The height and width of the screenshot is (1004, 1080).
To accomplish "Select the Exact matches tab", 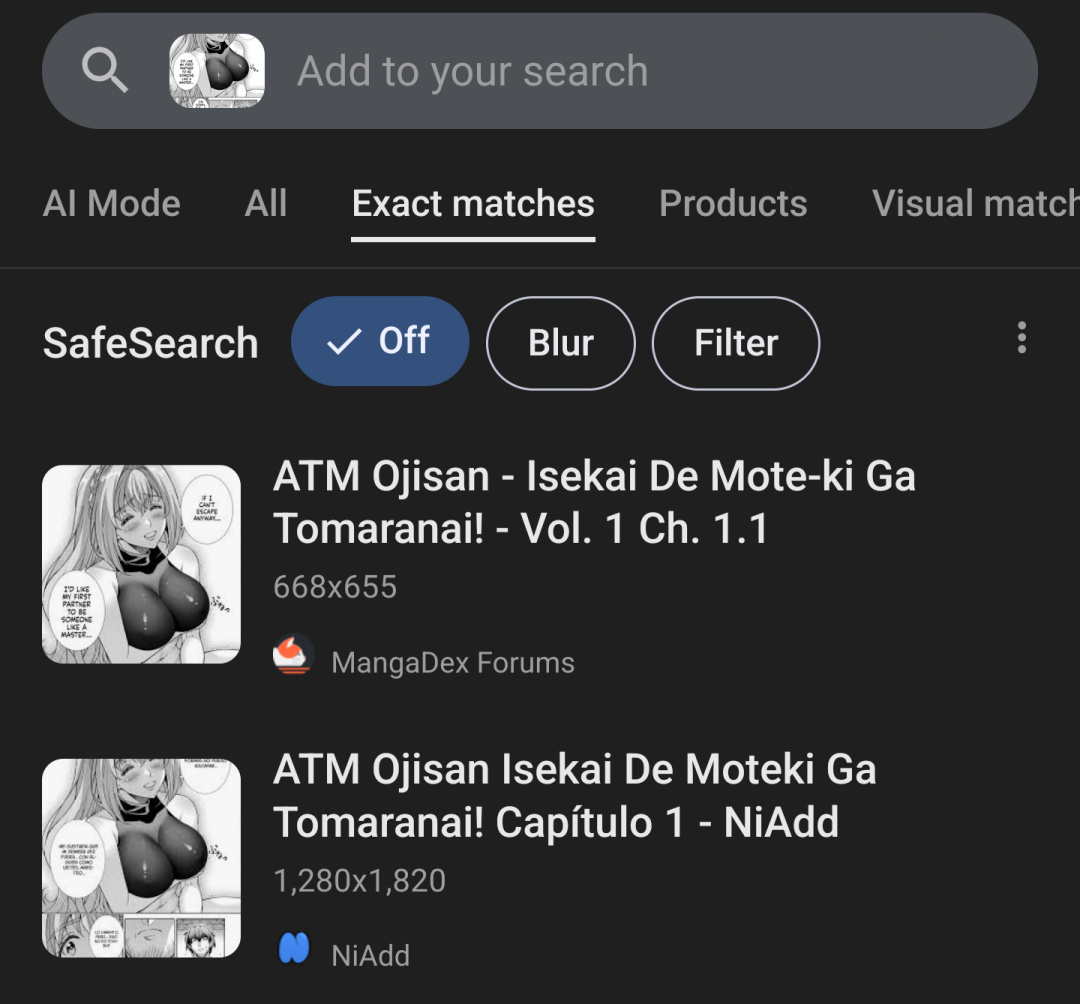I will 473,204.
